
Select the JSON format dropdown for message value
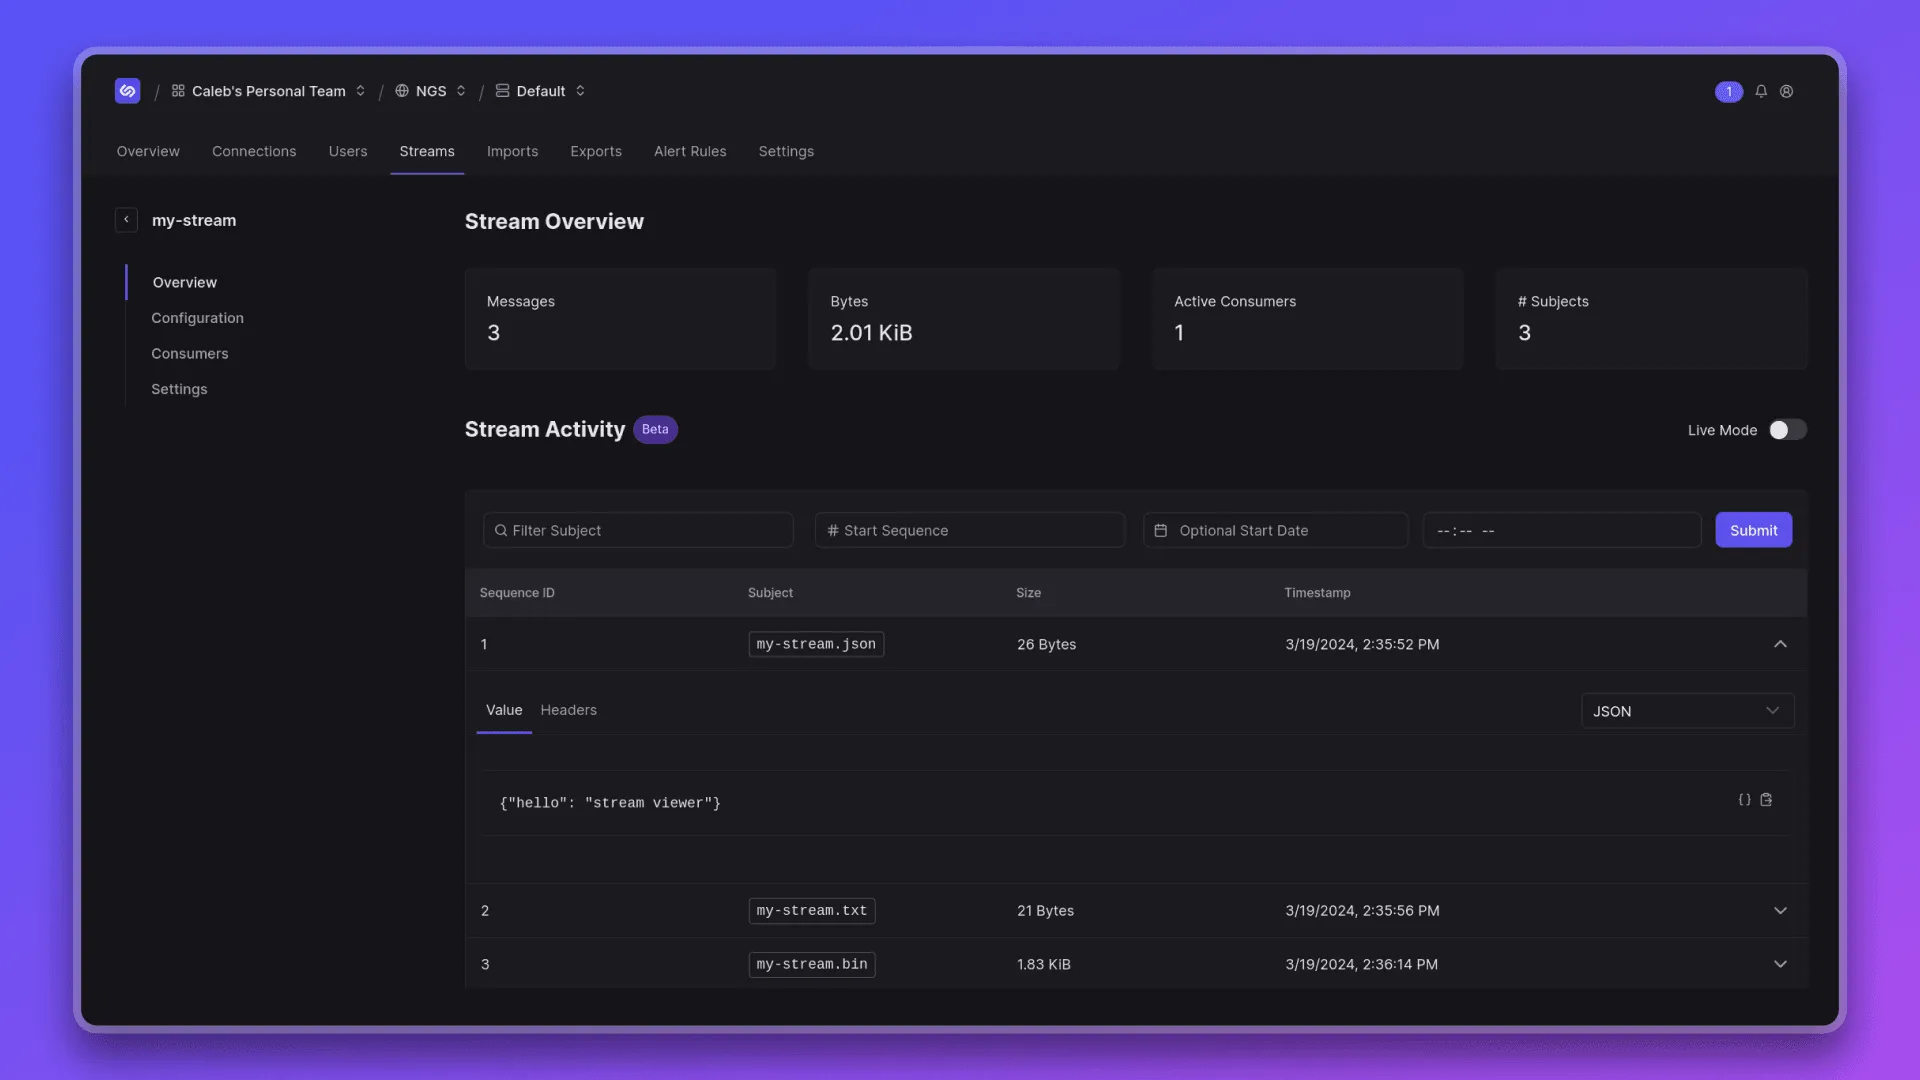coord(1688,711)
